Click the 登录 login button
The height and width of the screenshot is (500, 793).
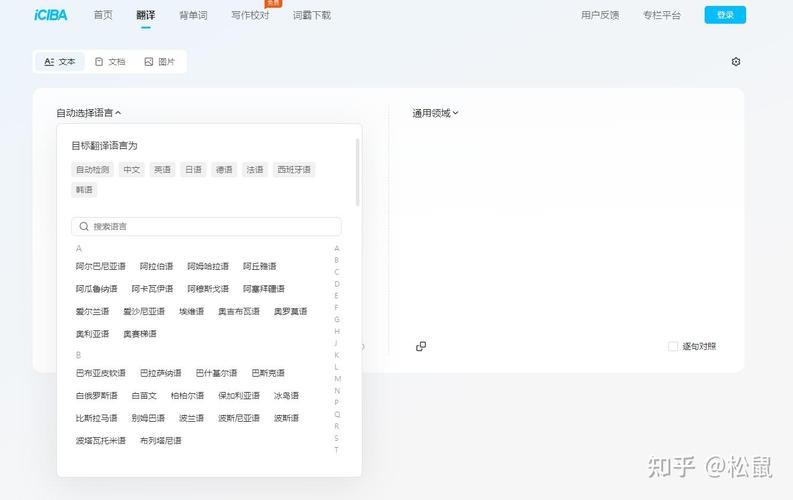(725, 15)
